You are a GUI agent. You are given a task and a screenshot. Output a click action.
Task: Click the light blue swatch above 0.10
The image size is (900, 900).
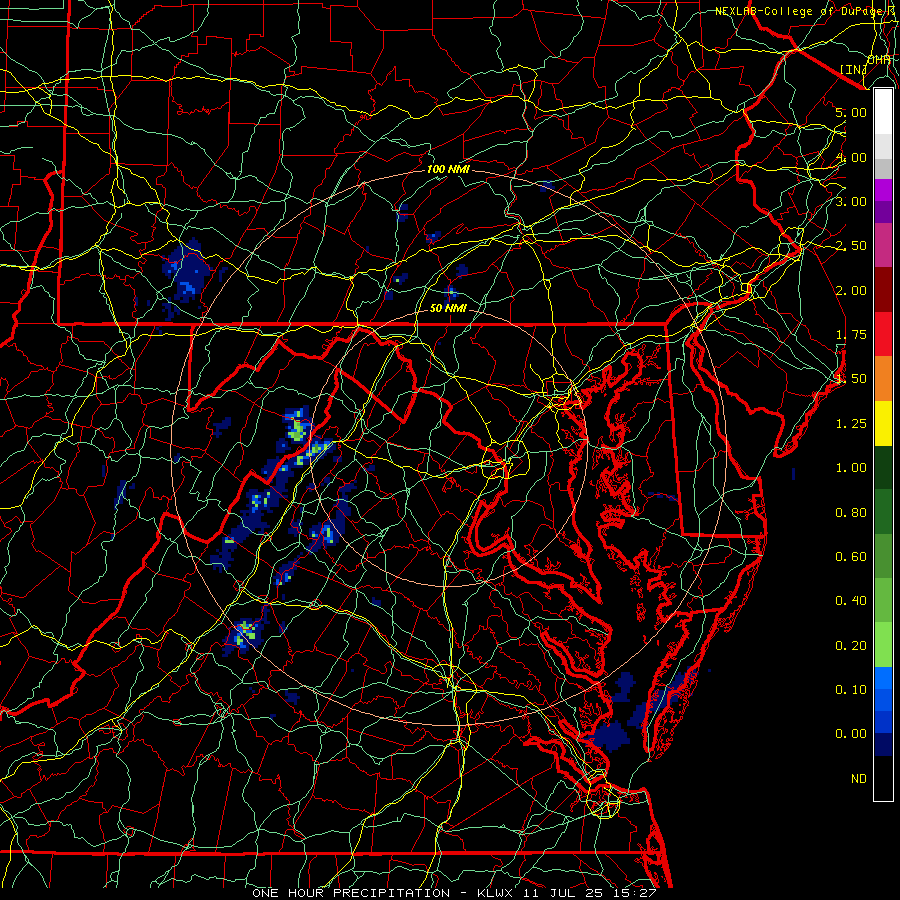point(883,678)
